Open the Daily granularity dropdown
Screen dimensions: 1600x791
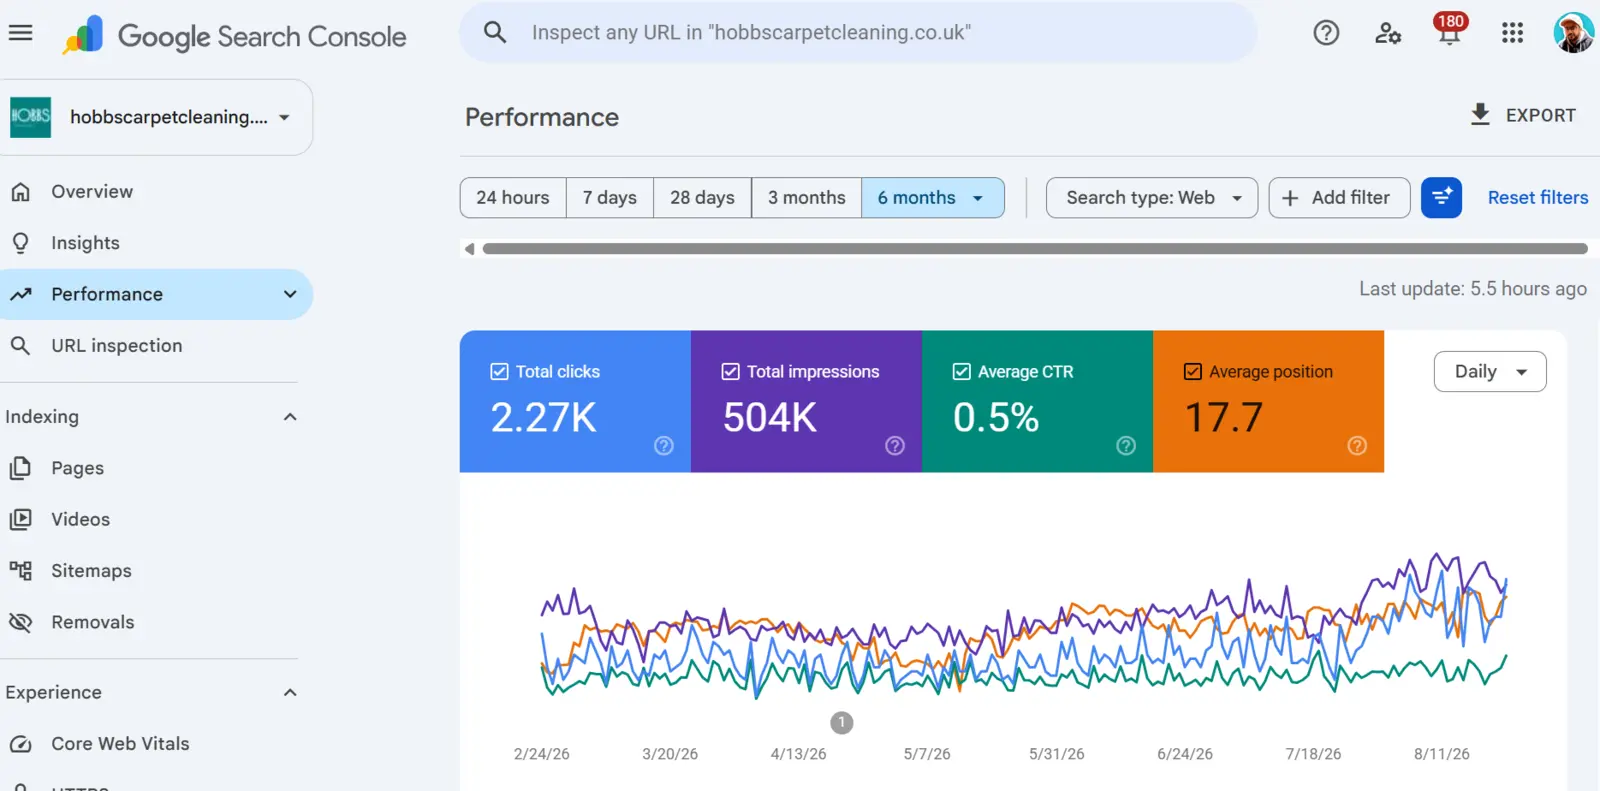pos(1490,372)
